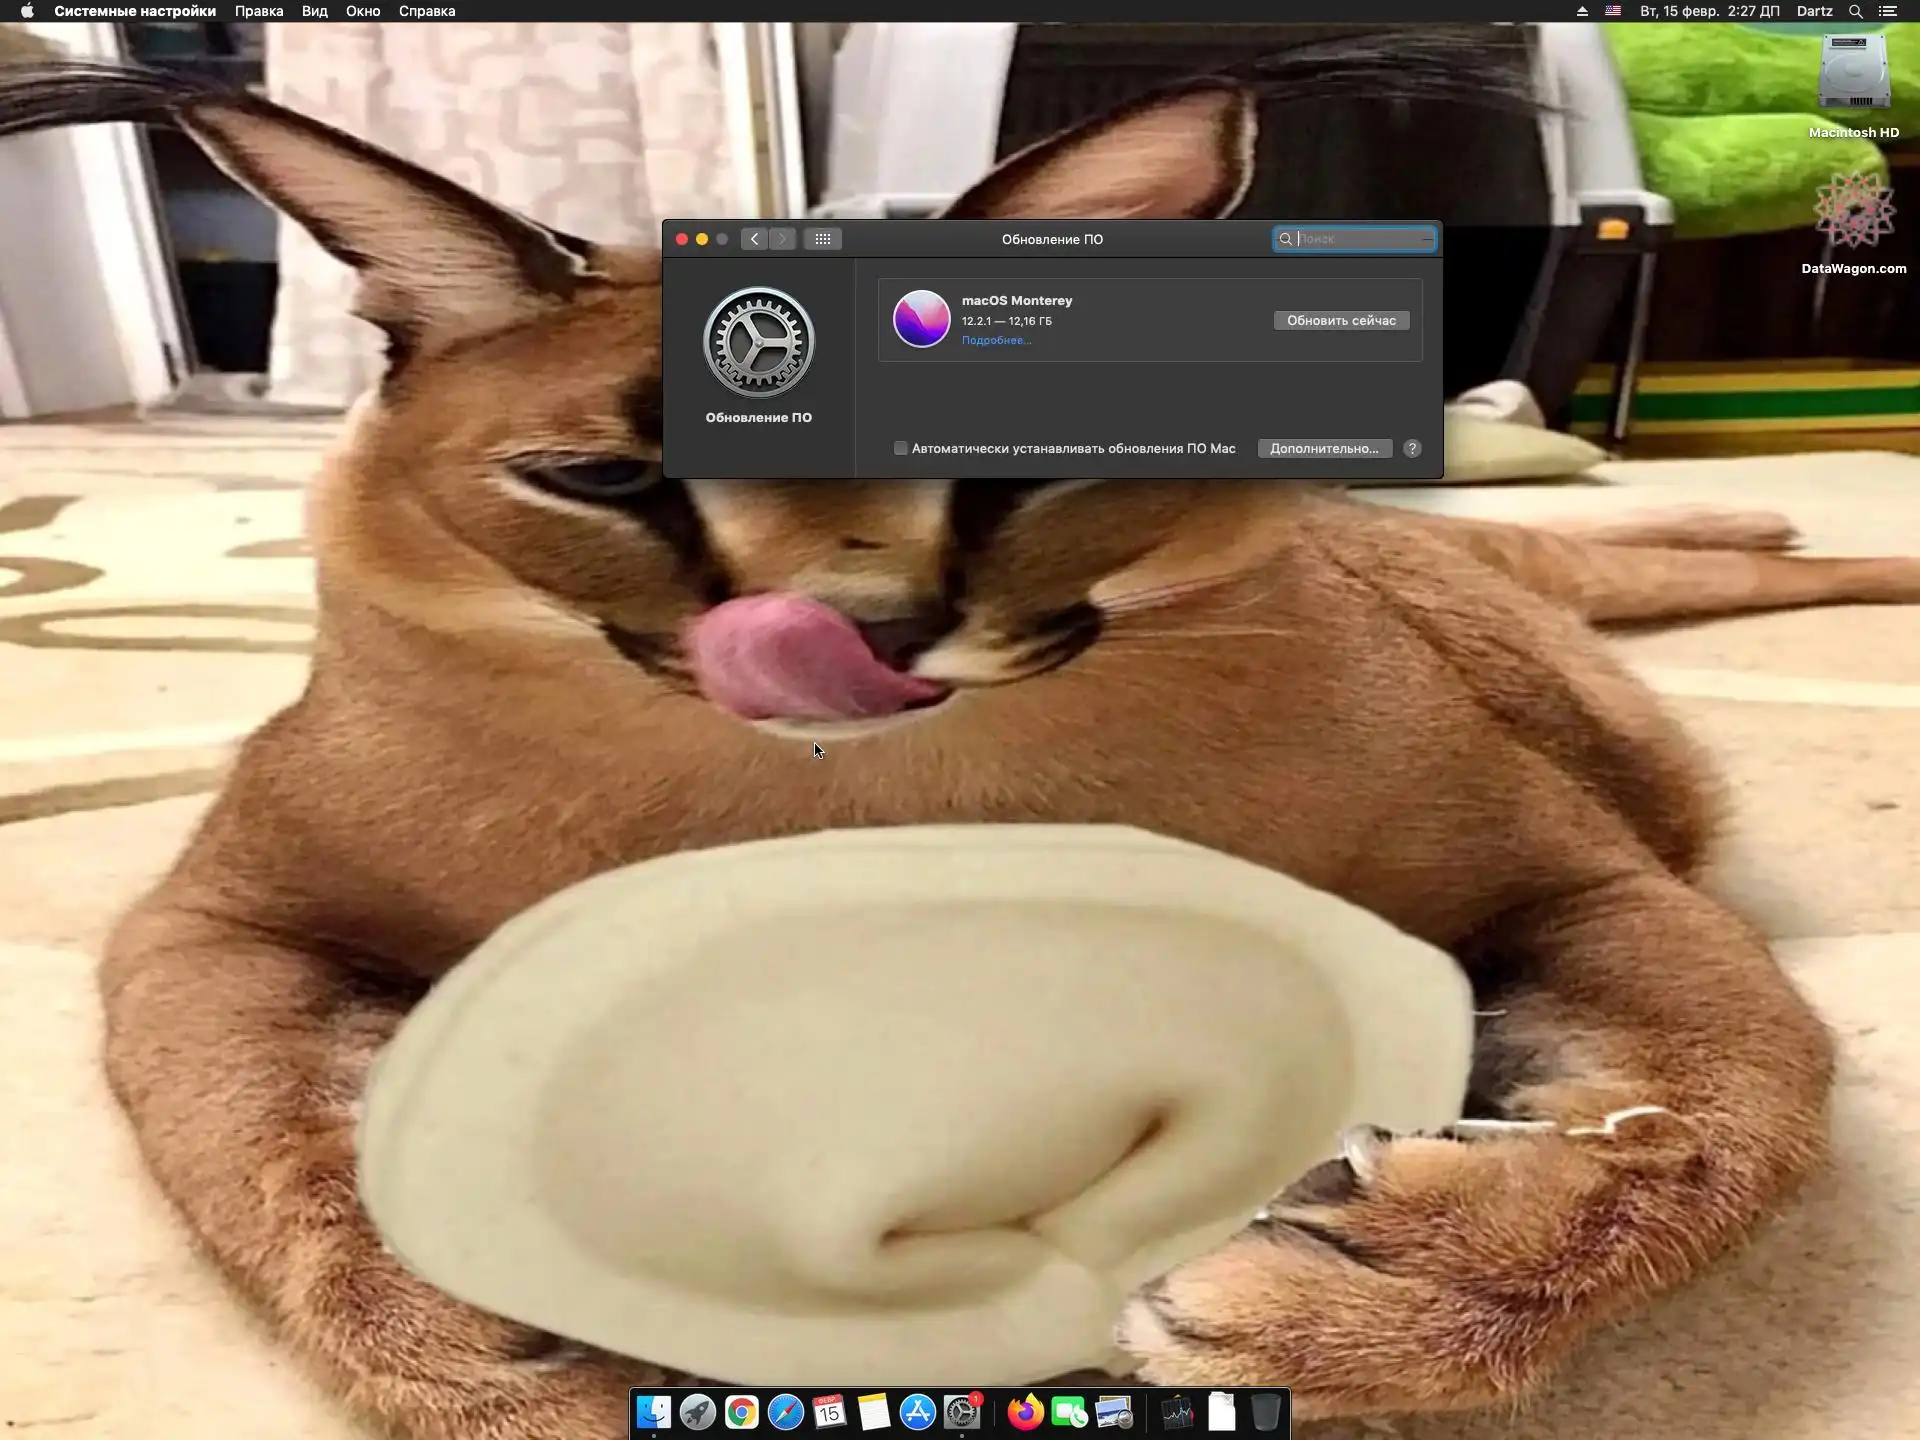Open Macintosh HD drive on desktop
This screenshot has width=1920, height=1440.
tap(1853, 75)
